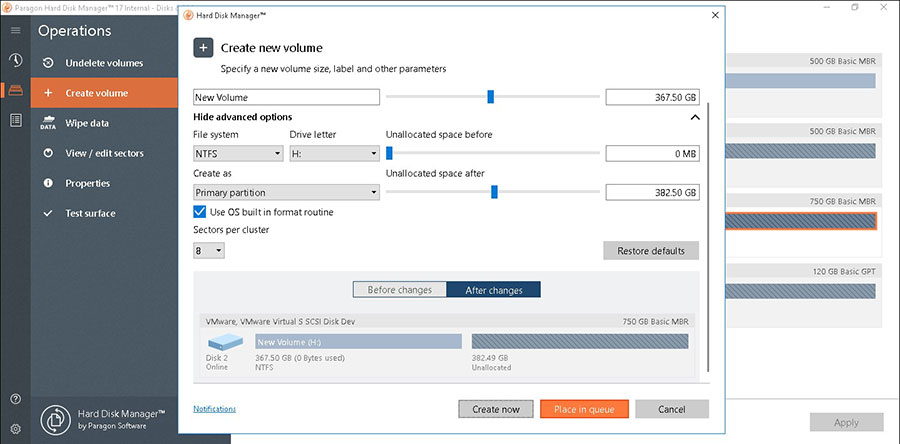Screen dimensions: 900x444
Task: Select Wipe data operation
Action: (104, 123)
